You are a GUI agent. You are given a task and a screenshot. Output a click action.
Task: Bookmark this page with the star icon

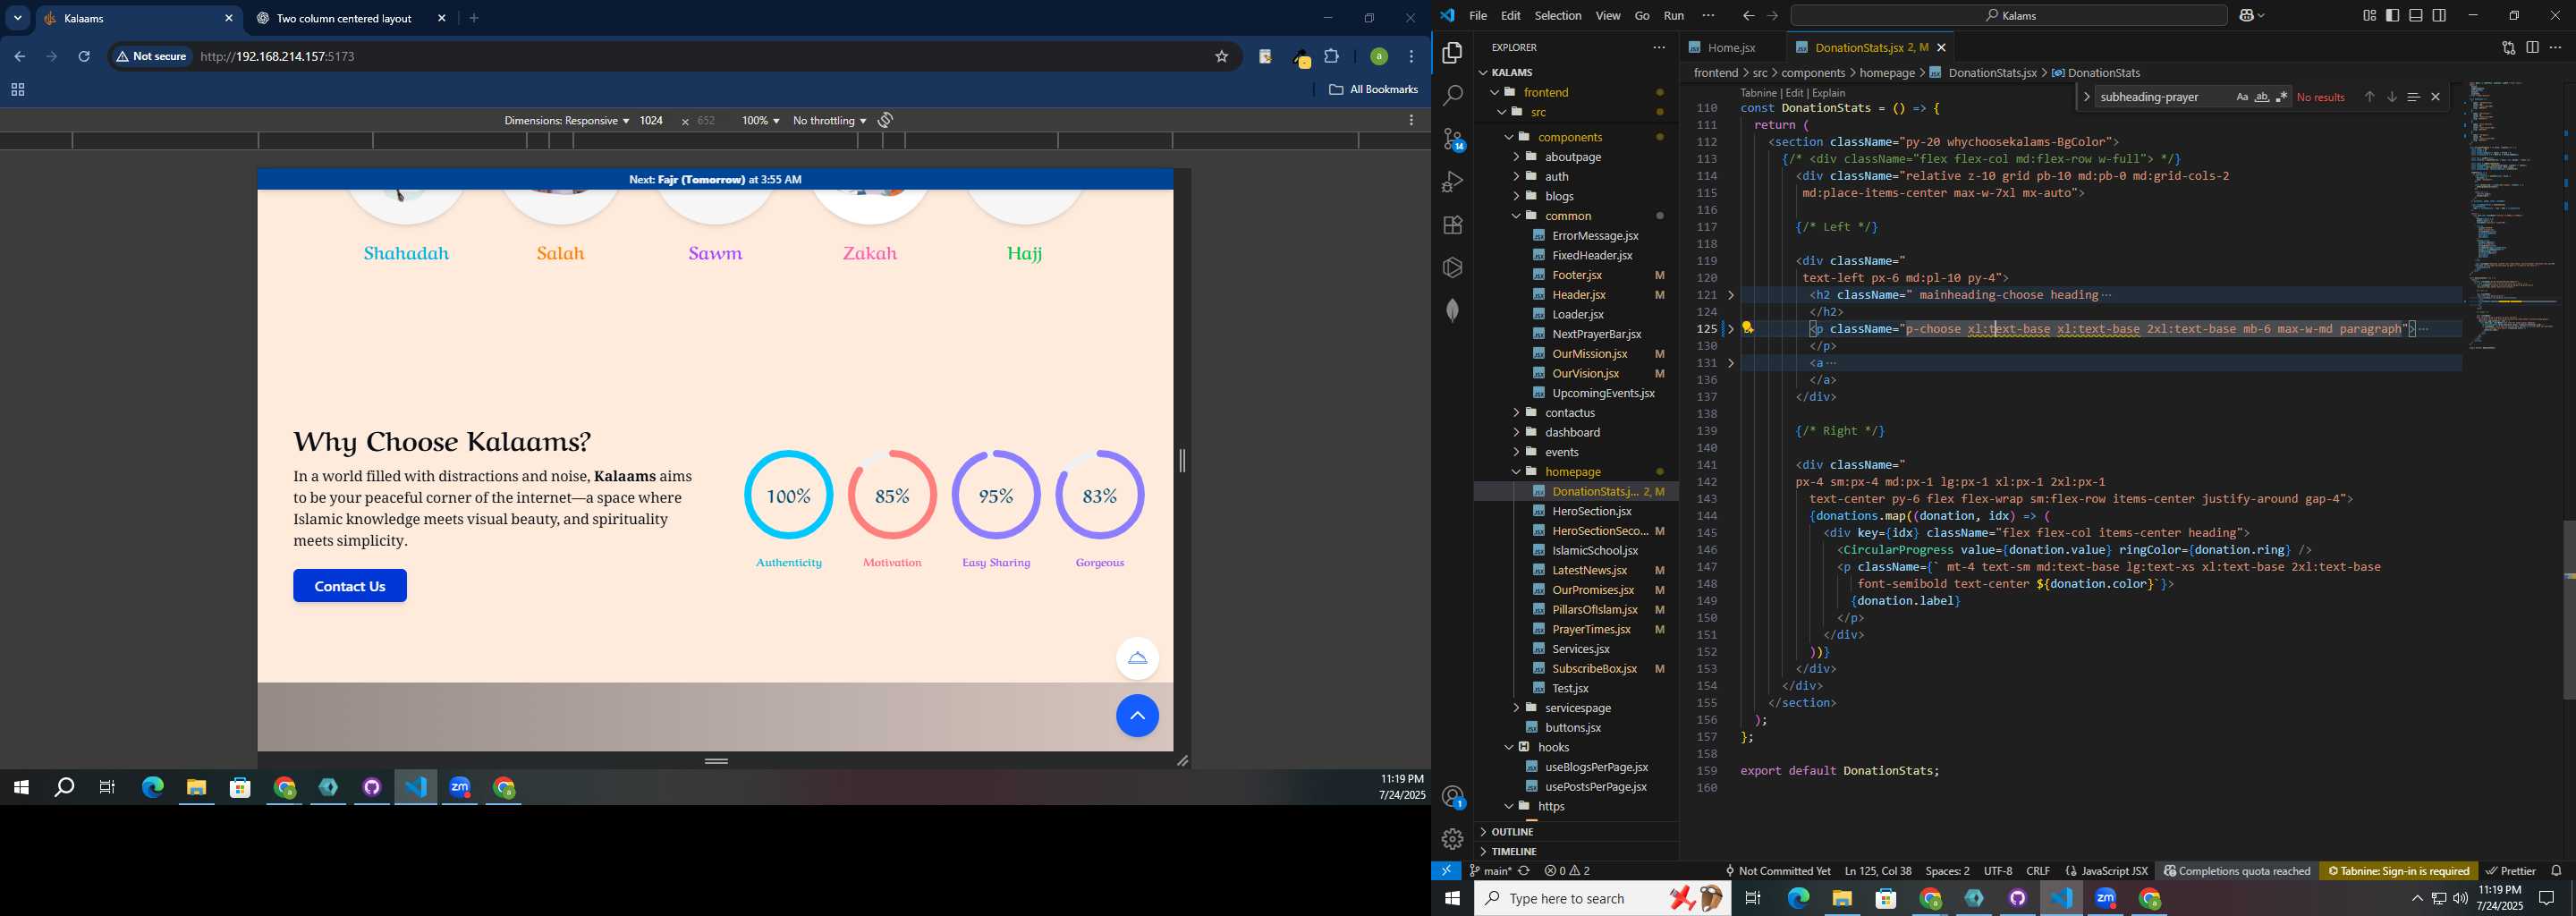[x=1221, y=57]
